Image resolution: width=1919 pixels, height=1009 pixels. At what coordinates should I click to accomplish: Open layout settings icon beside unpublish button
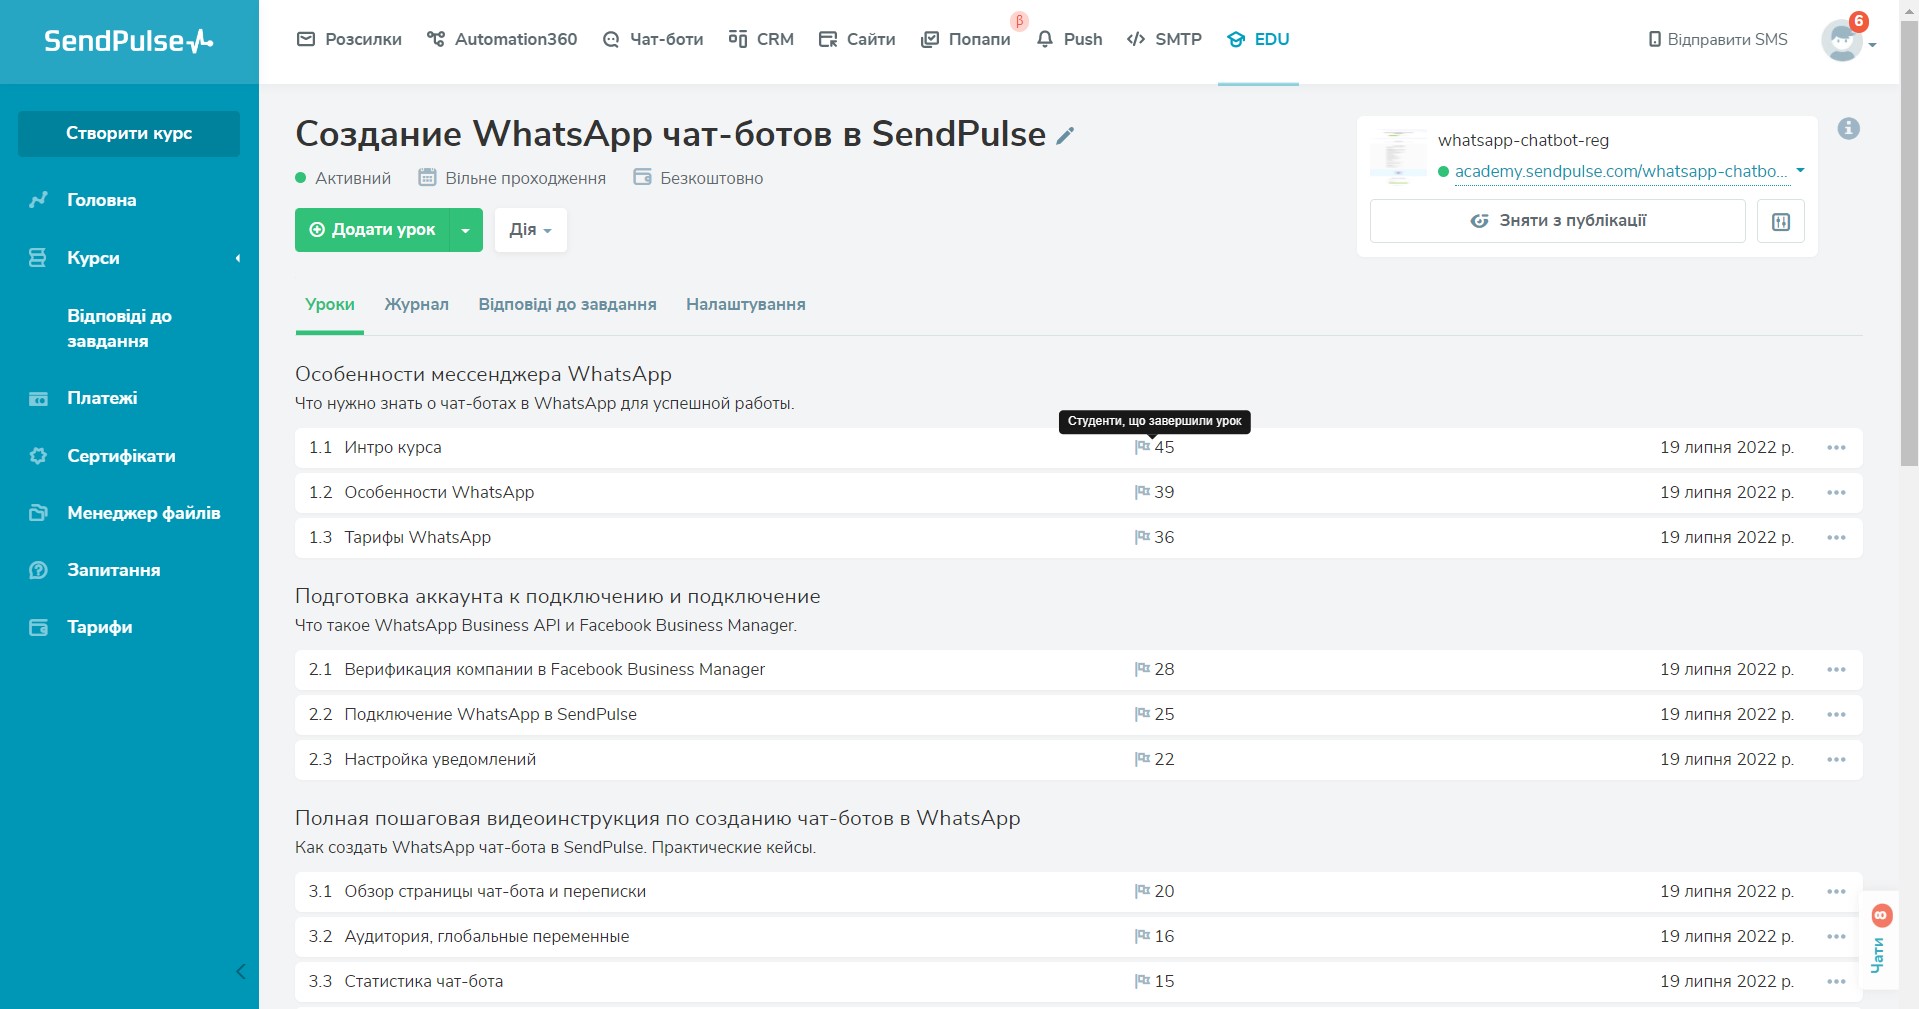(x=1781, y=221)
